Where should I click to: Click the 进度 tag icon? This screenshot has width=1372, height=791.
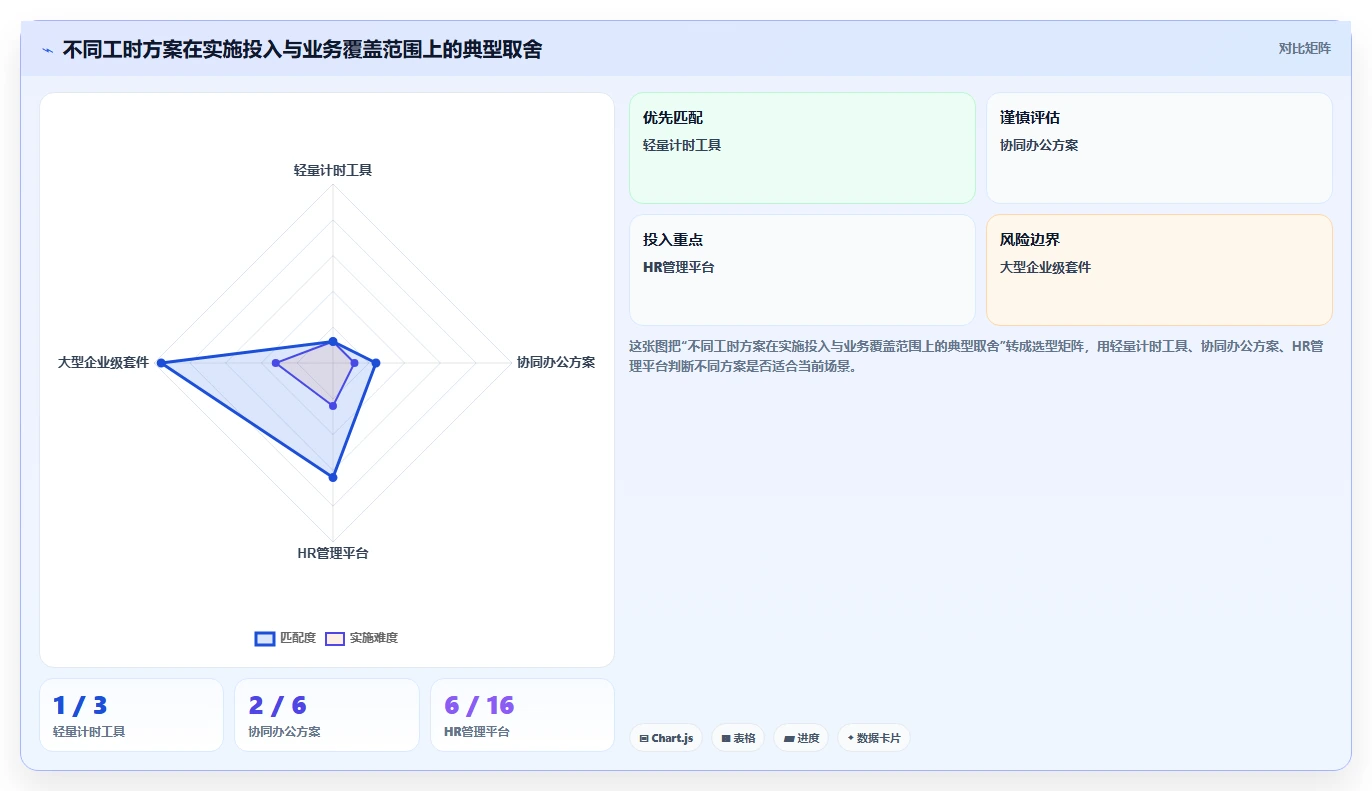[789, 738]
